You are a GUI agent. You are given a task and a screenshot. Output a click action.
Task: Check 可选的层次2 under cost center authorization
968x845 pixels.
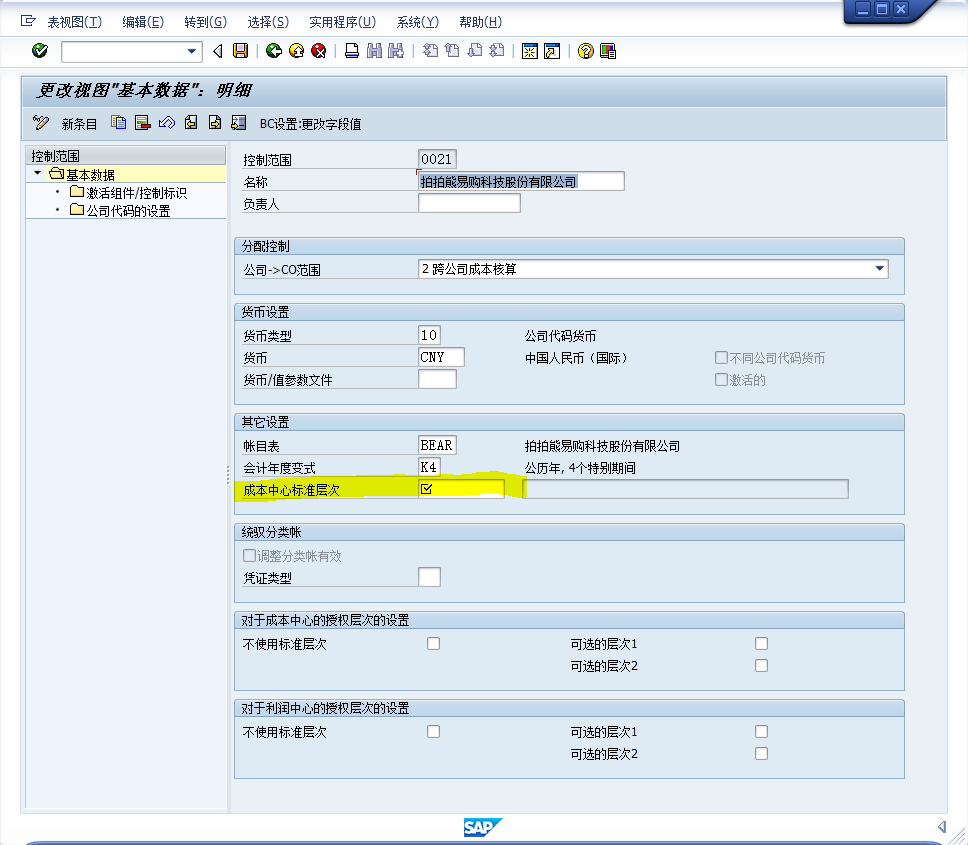[x=761, y=665]
